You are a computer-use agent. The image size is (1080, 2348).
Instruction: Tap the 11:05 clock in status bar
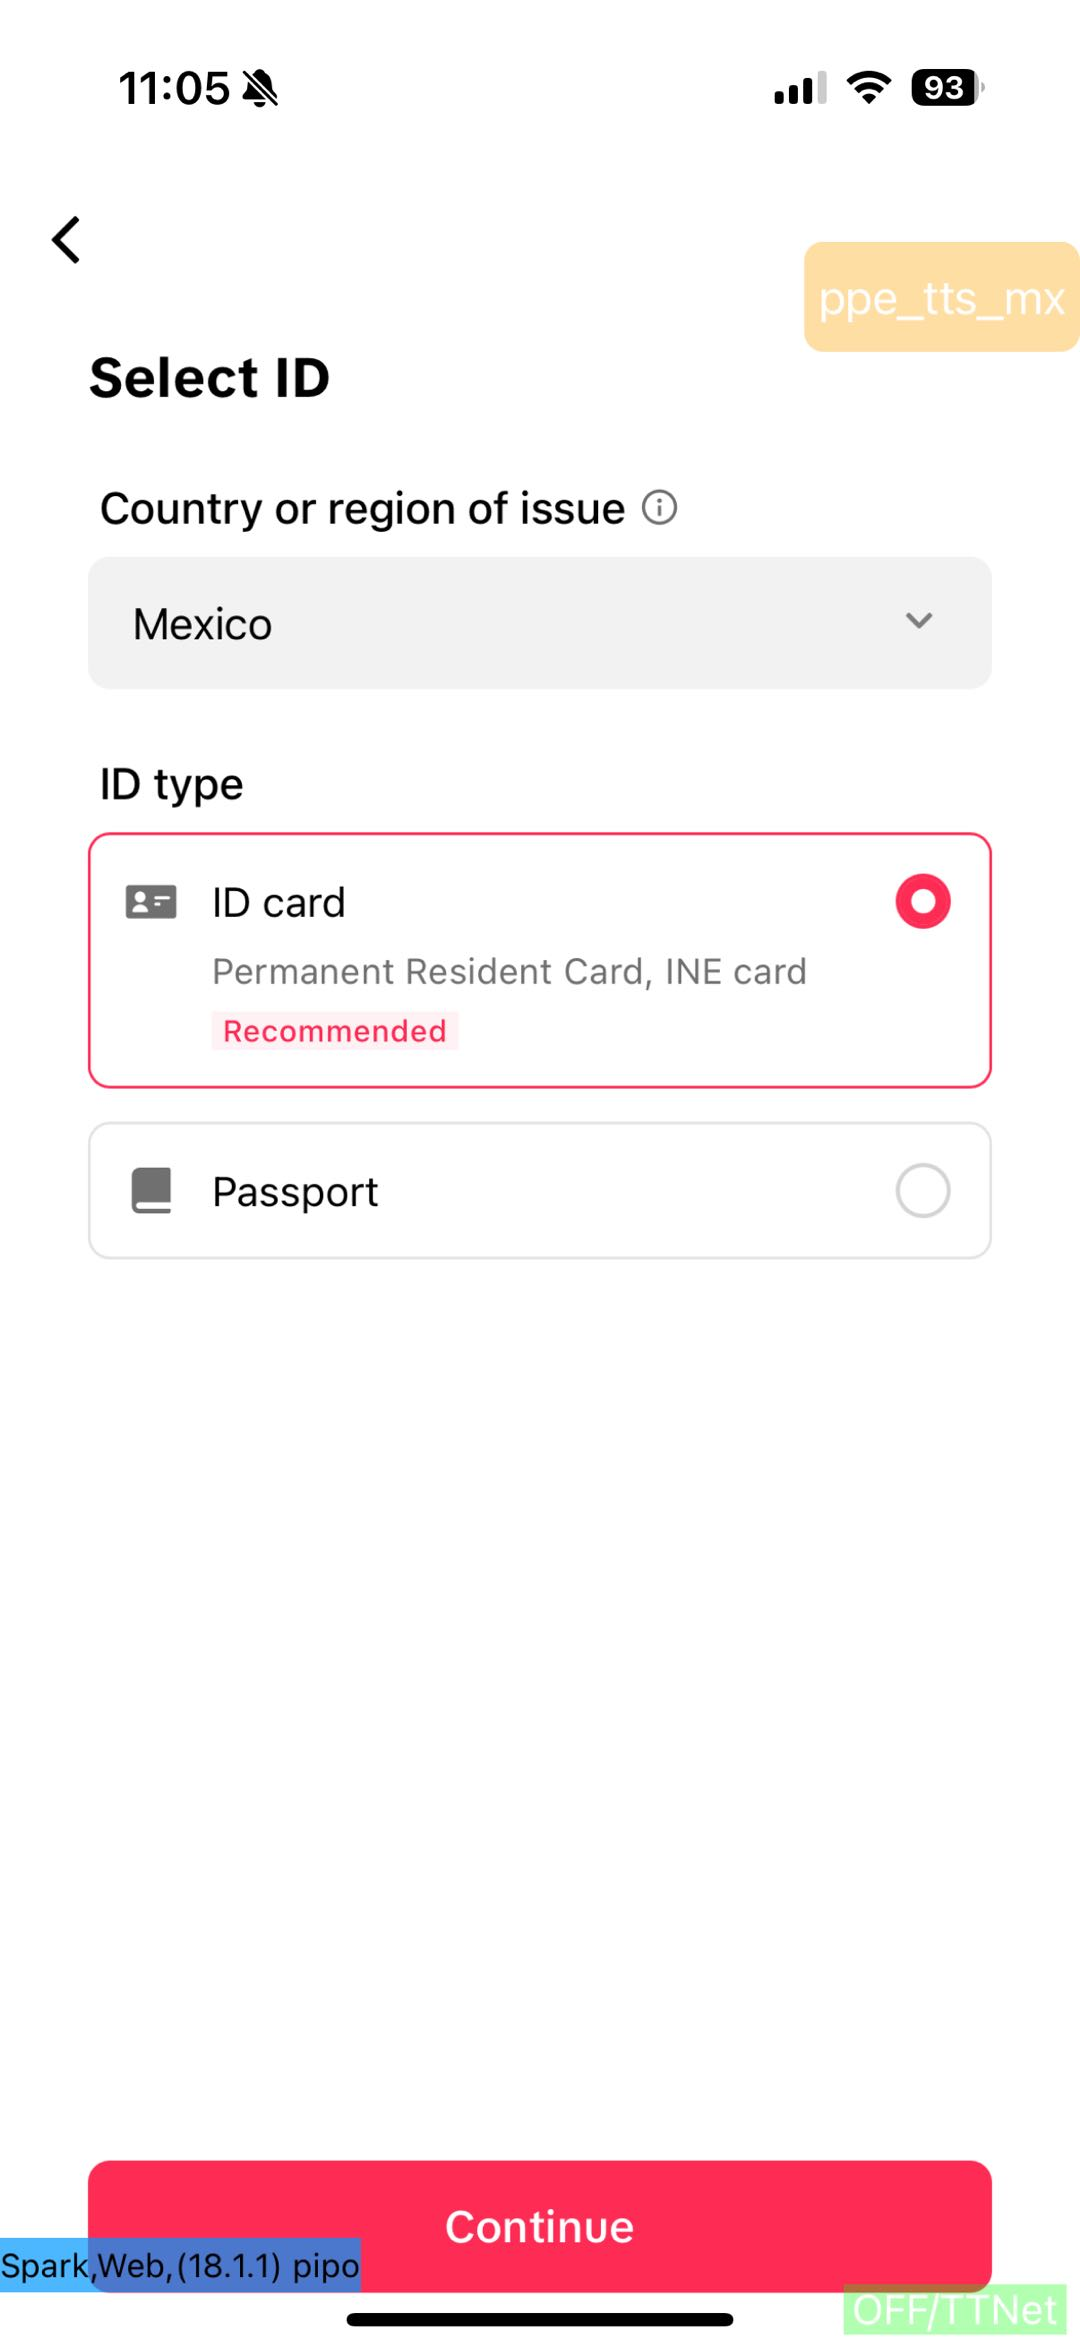pos(174,88)
